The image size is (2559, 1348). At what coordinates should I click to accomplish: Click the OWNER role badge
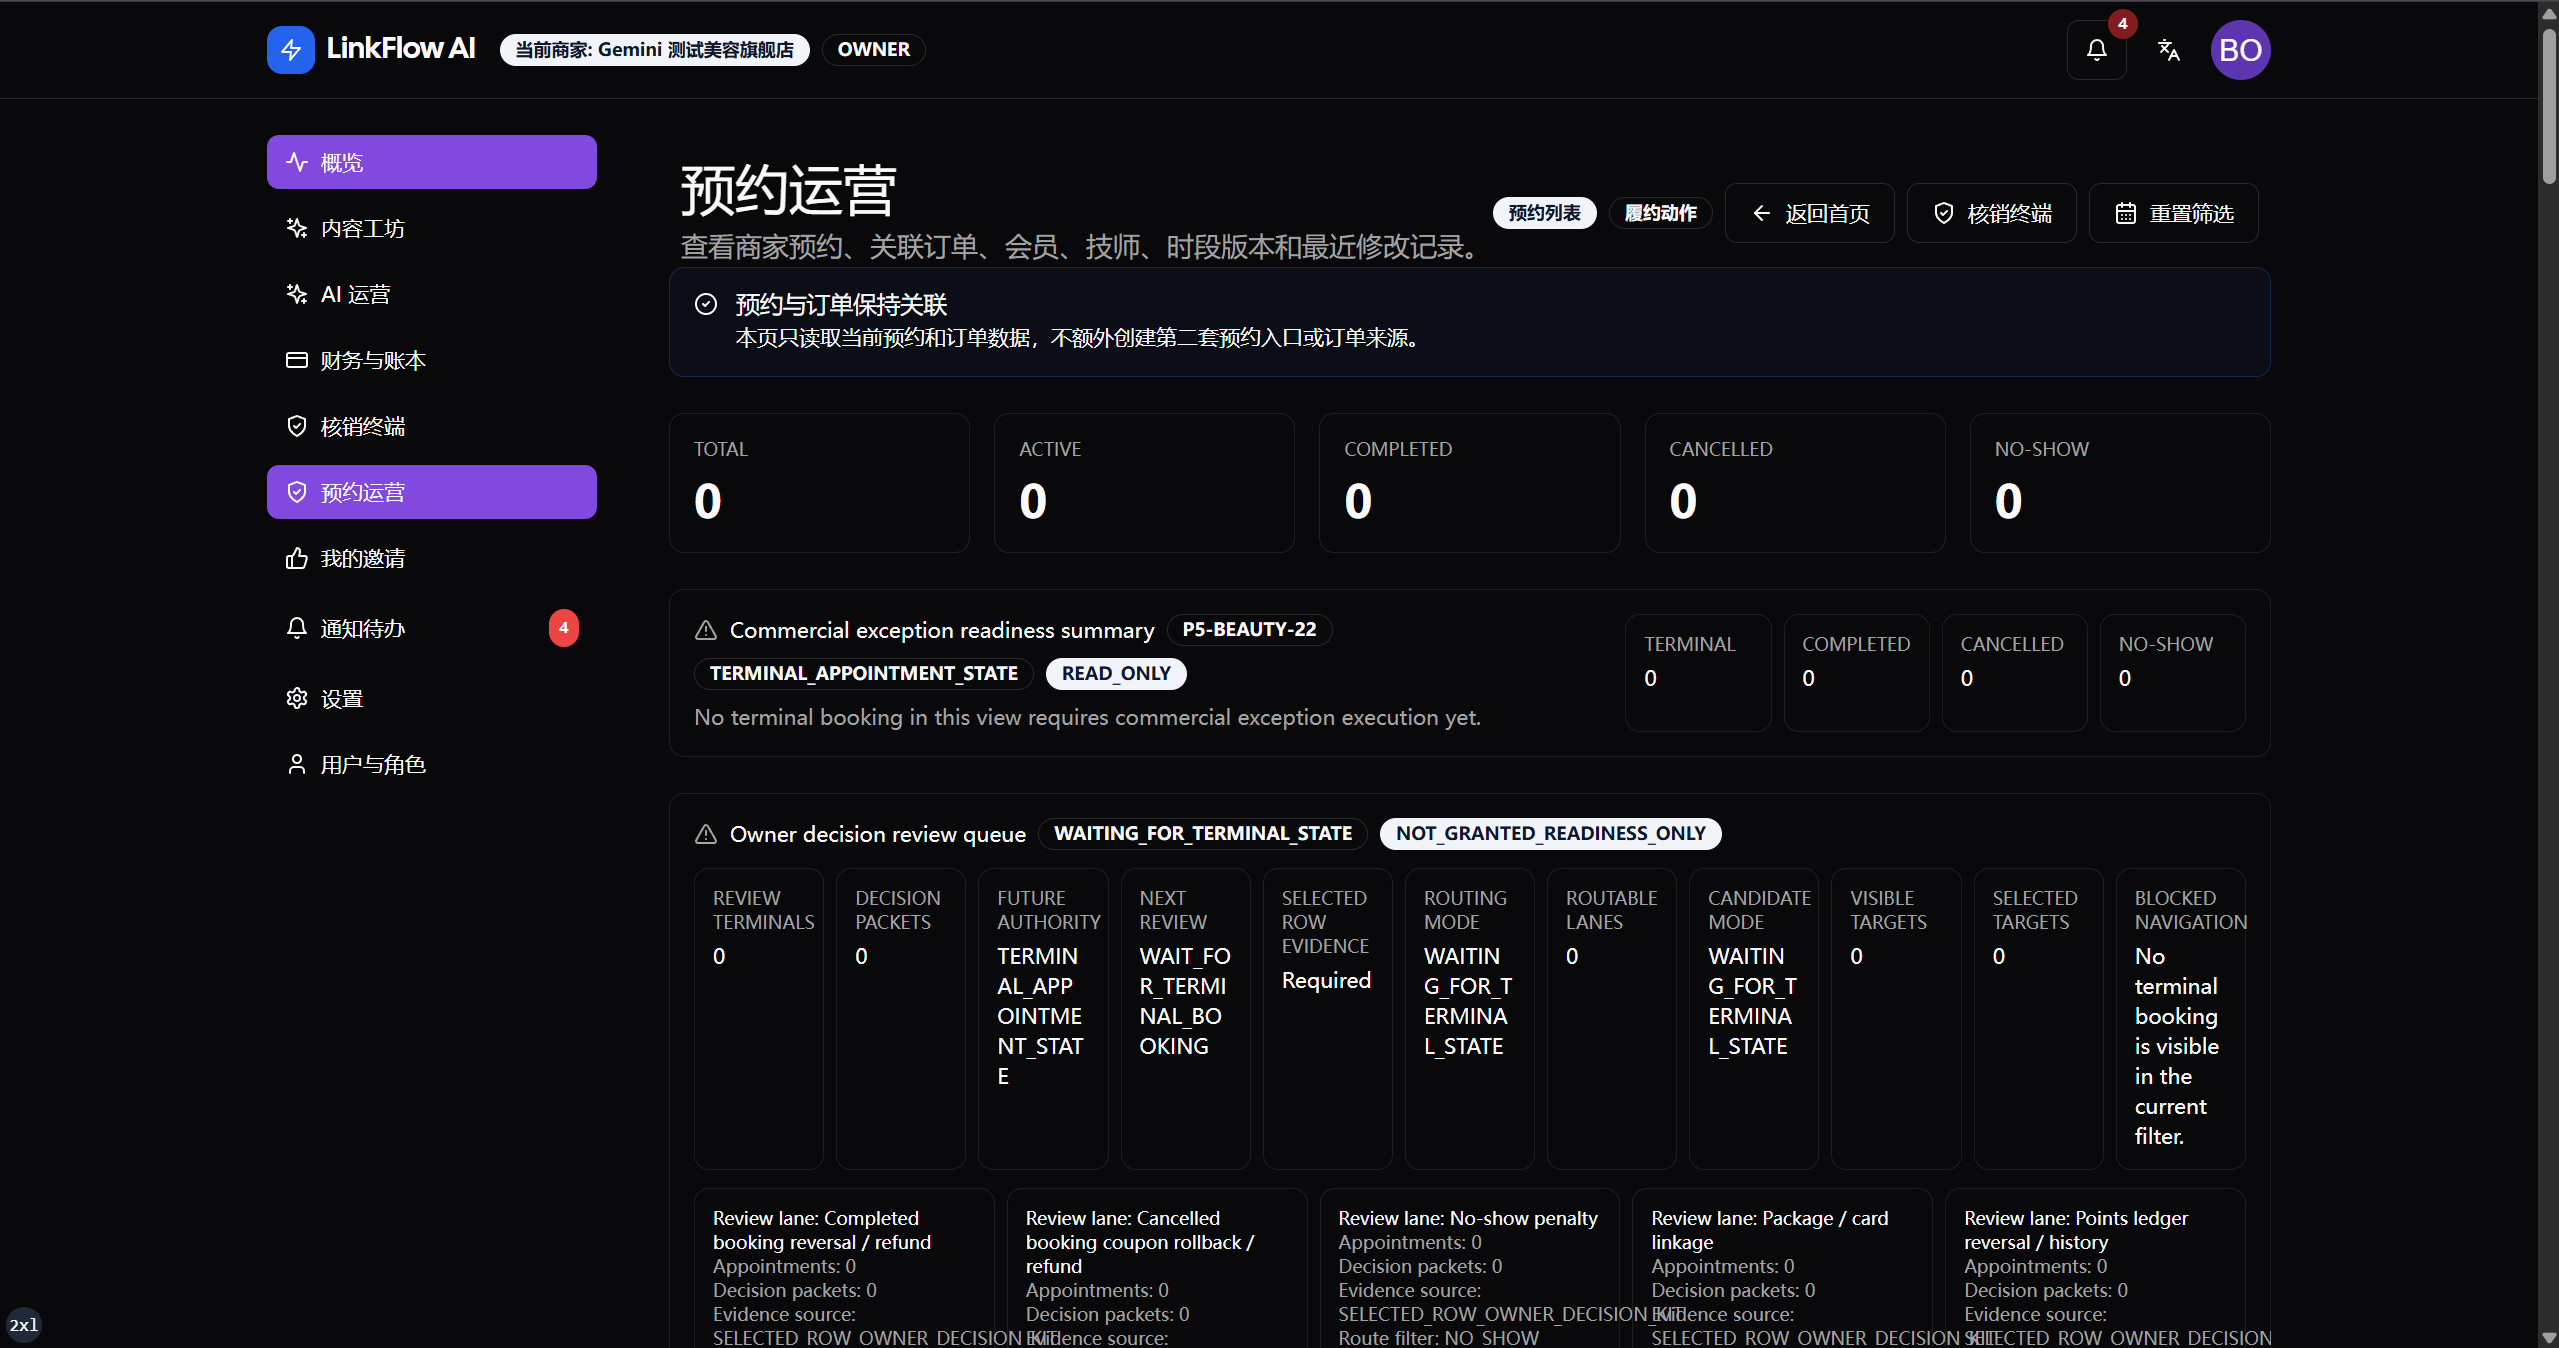point(873,50)
